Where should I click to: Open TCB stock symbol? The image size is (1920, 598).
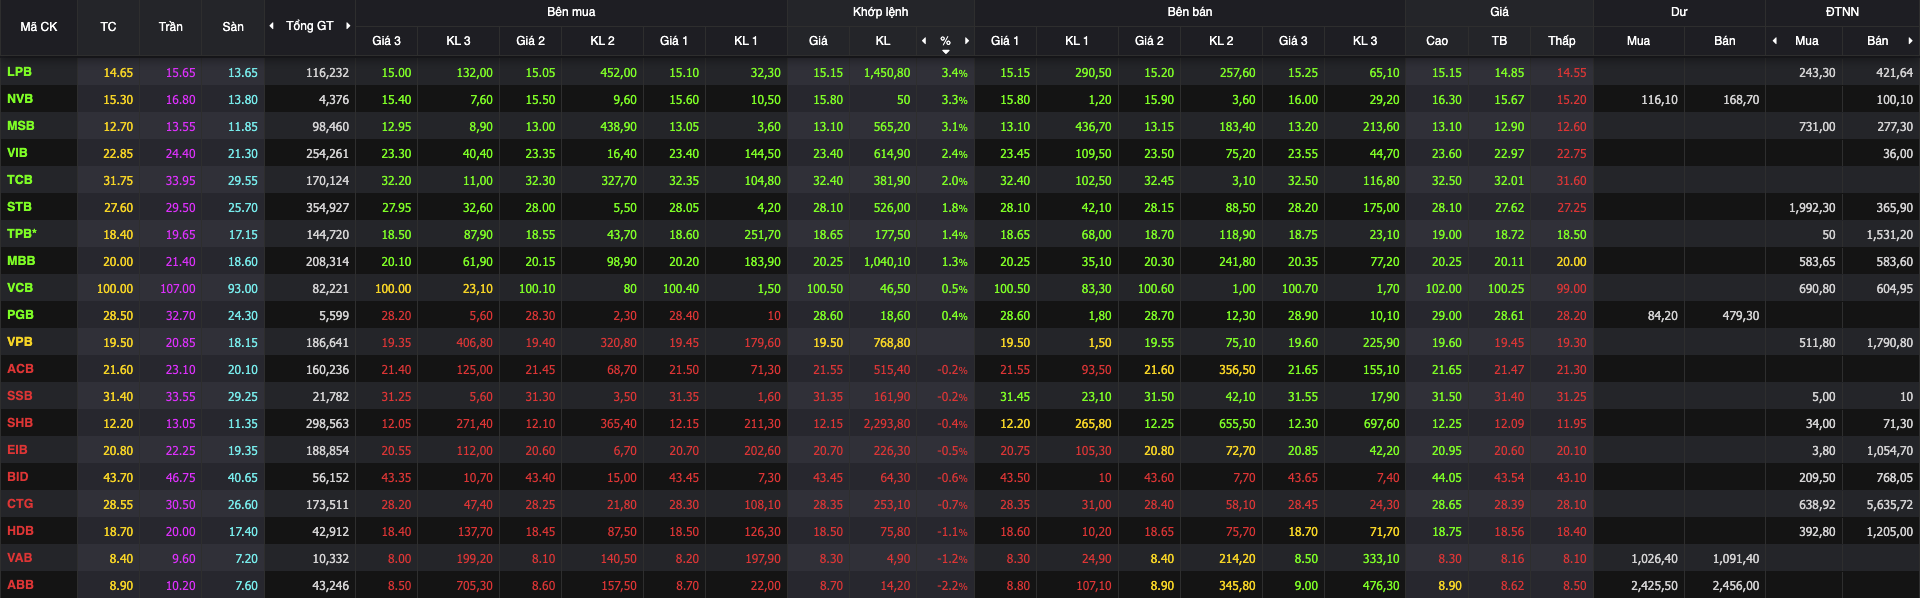tap(20, 180)
